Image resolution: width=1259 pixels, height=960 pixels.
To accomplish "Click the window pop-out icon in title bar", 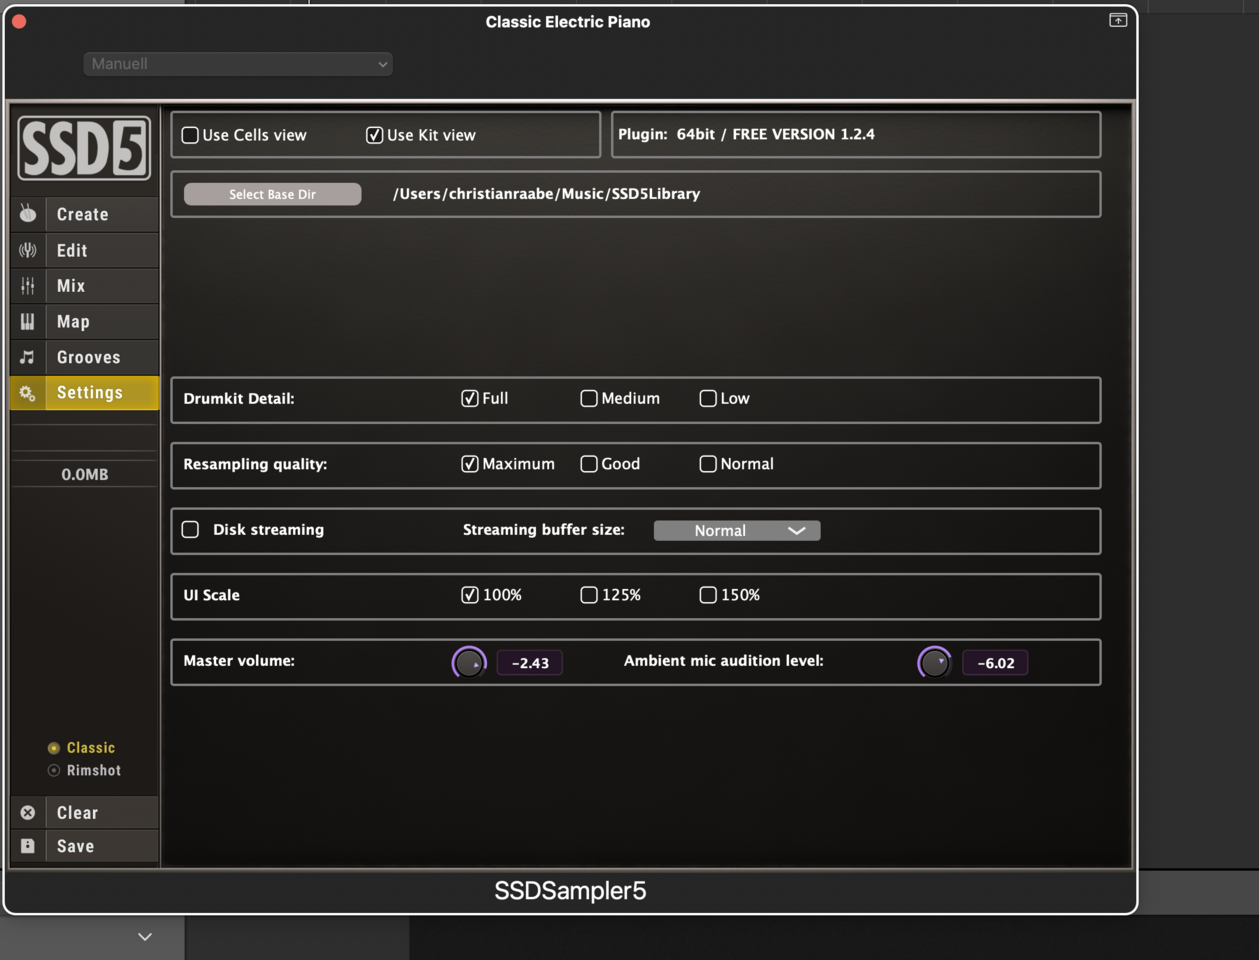I will (x=1118, y=20).
